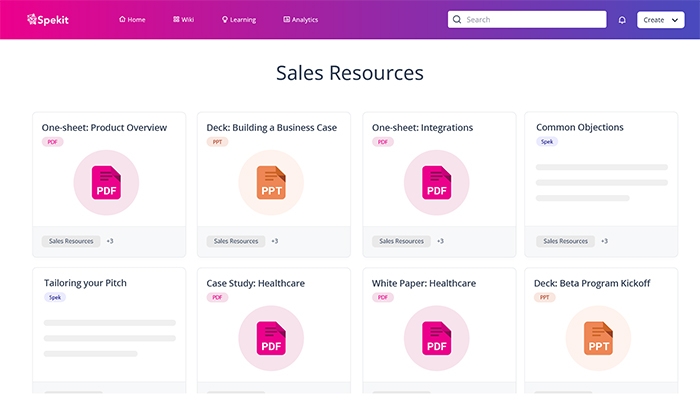This screenshot has width=700, height=400.
Task: Open the Common Objections Spek title
Action: point(579,128)
